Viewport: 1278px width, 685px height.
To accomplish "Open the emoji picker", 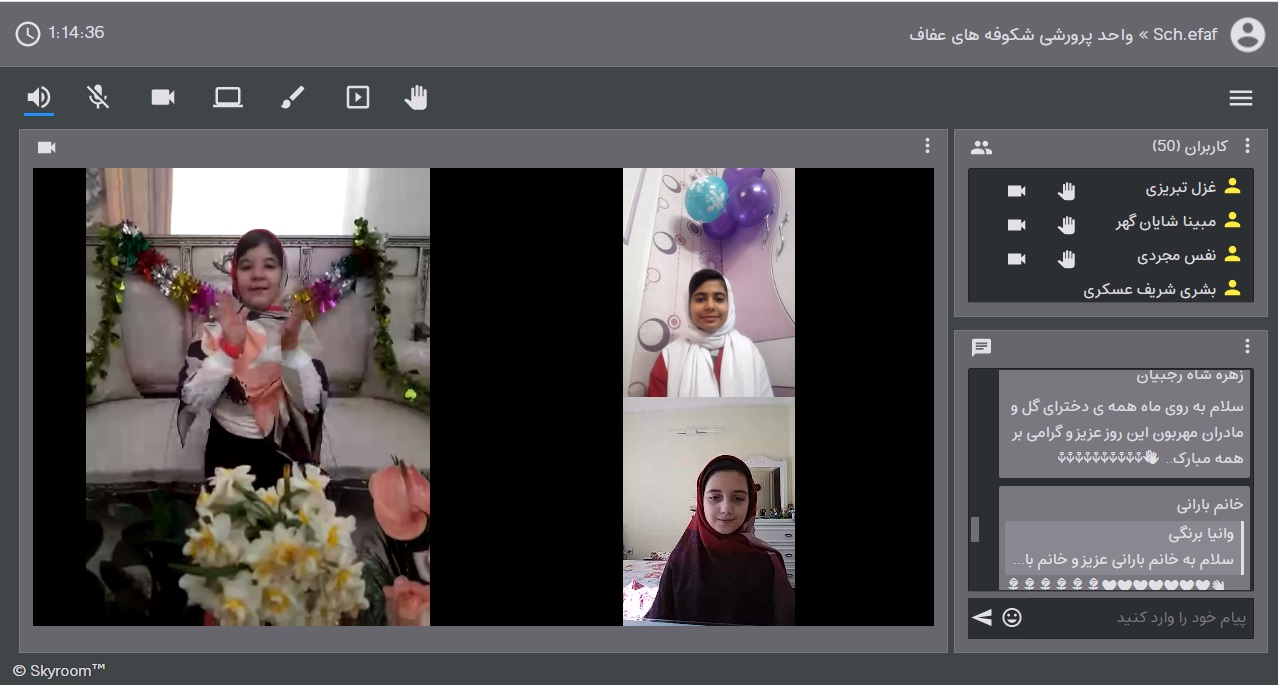I will click(1012, 618).
